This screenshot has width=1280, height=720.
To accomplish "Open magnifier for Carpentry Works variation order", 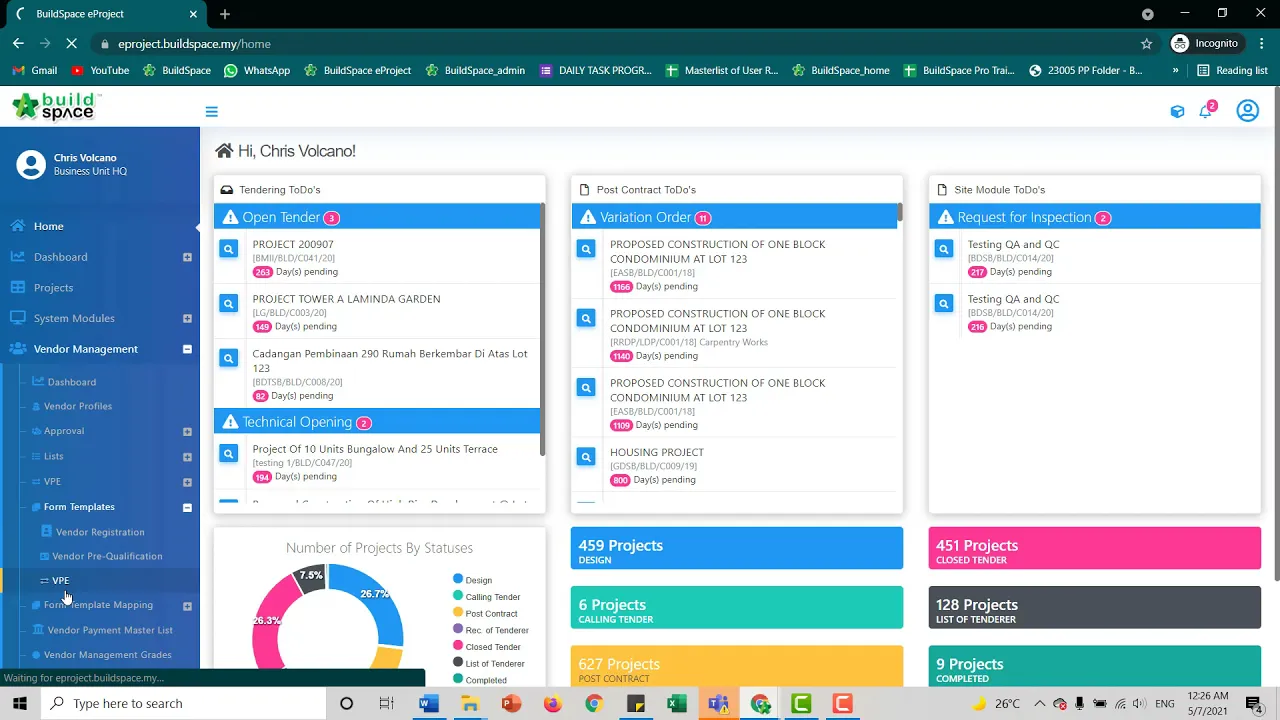I will point(586,318).
